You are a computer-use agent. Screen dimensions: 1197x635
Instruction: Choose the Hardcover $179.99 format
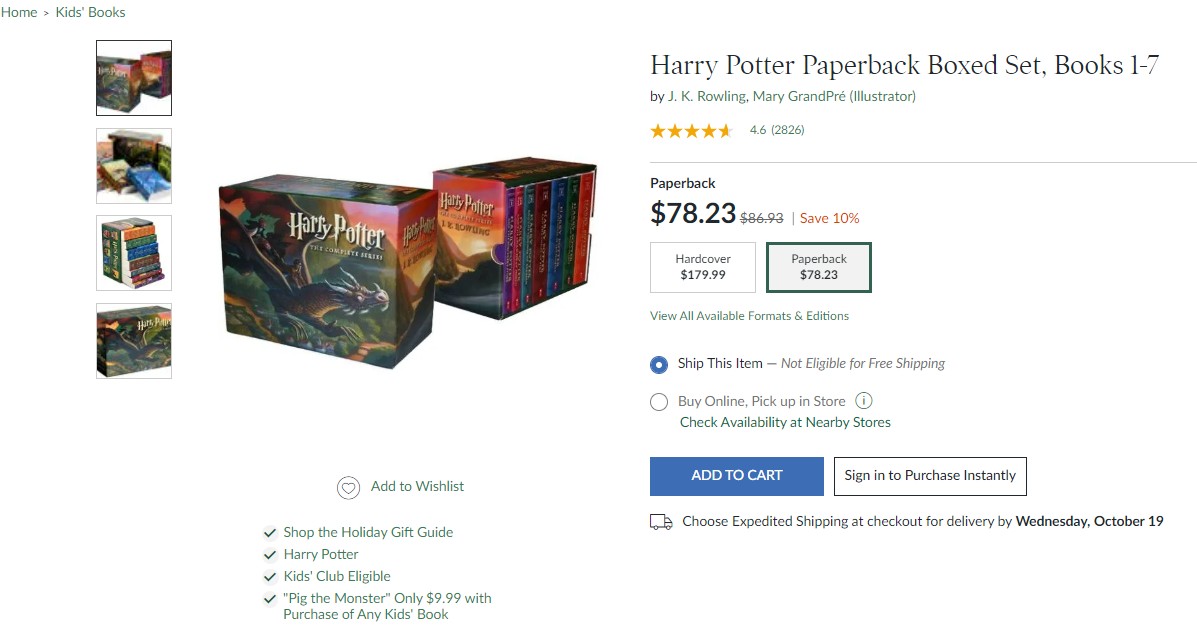click(703, 267)
